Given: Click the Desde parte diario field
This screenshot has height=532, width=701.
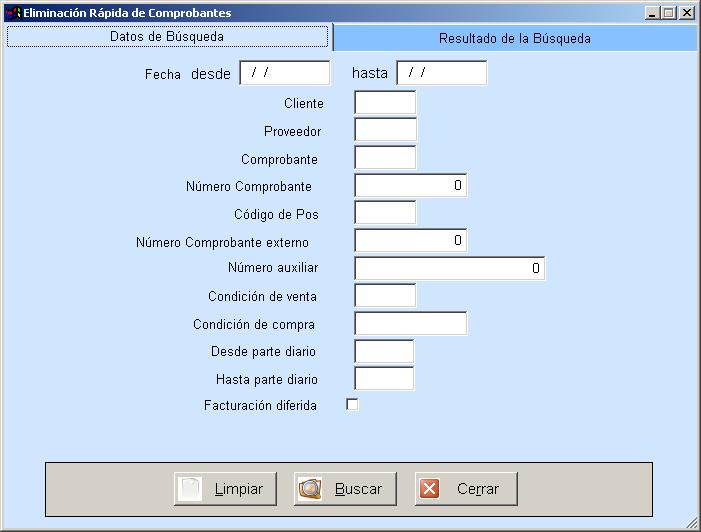Looking at the screenshot, I should 384,351.
